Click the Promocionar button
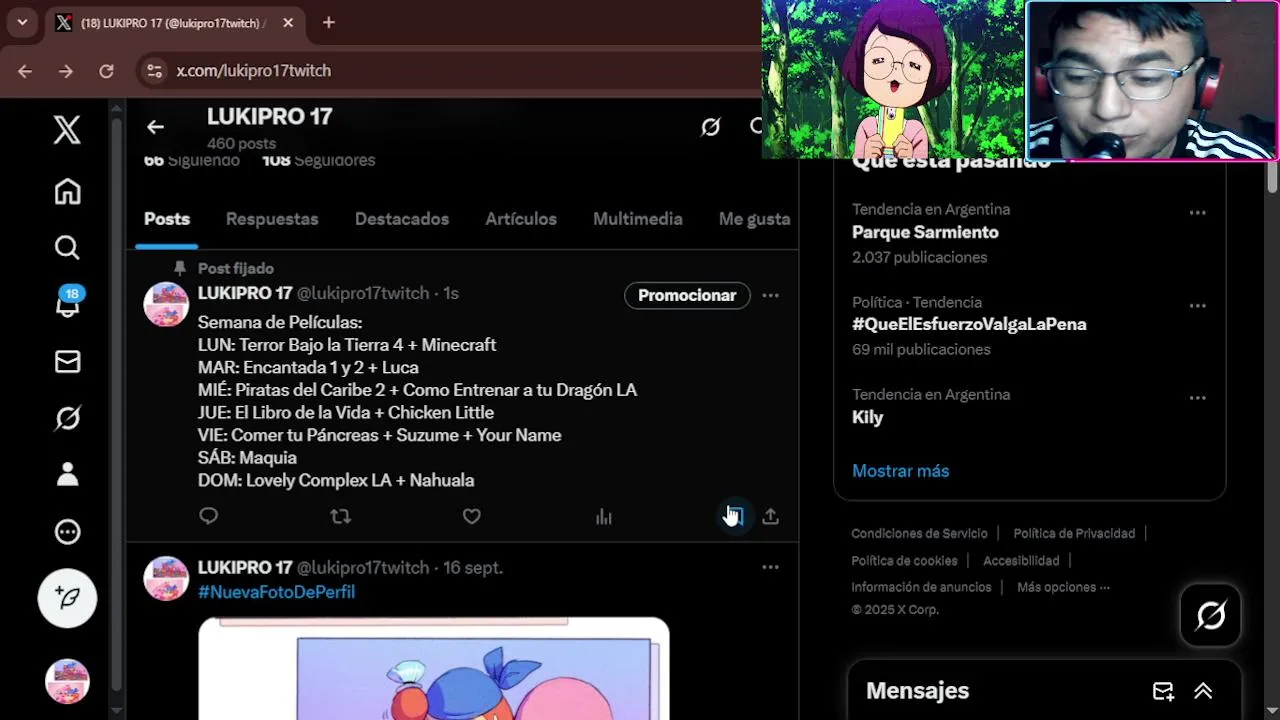1280x720 pixels. click(687, 295)
